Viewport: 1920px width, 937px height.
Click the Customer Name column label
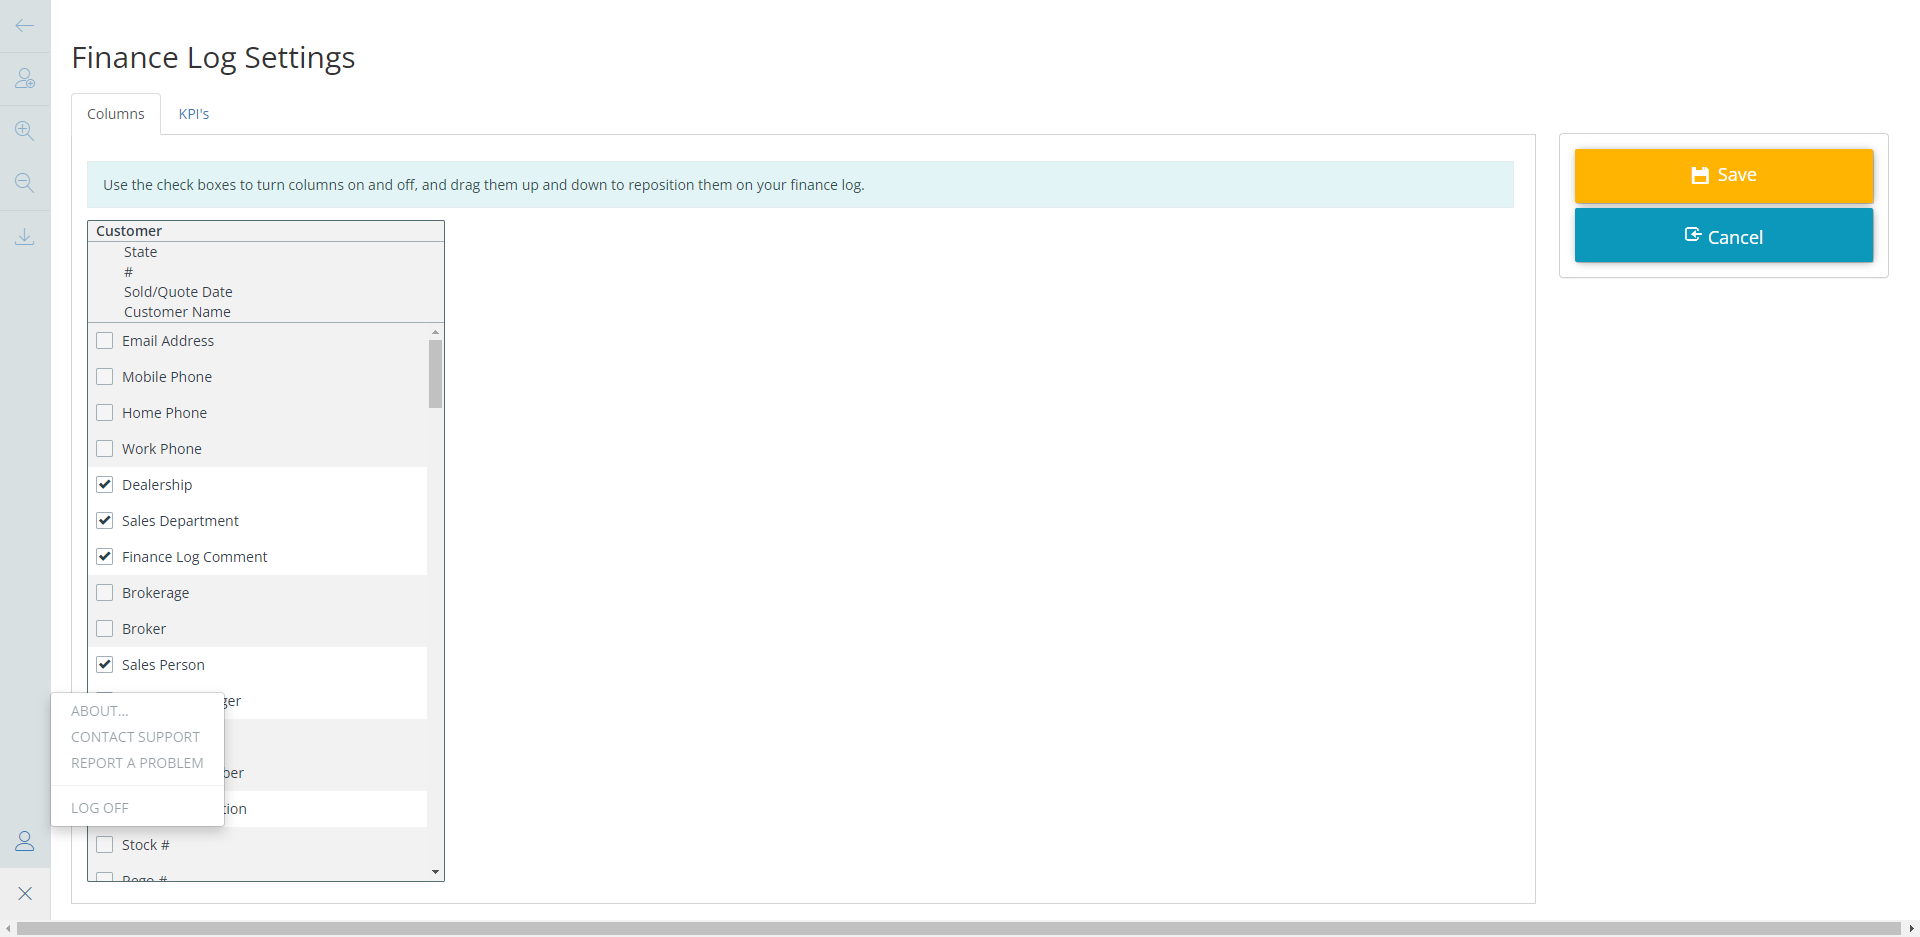177,312
